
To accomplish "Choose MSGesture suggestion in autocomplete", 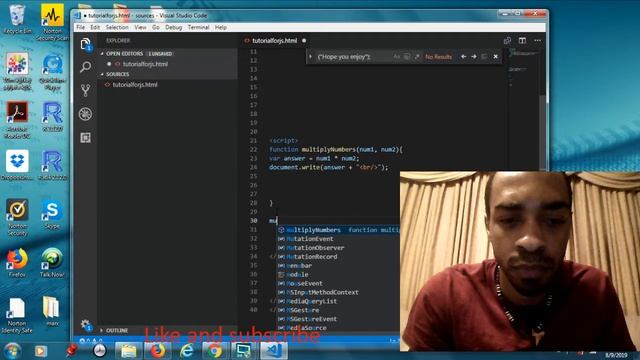I will [339, 310].
